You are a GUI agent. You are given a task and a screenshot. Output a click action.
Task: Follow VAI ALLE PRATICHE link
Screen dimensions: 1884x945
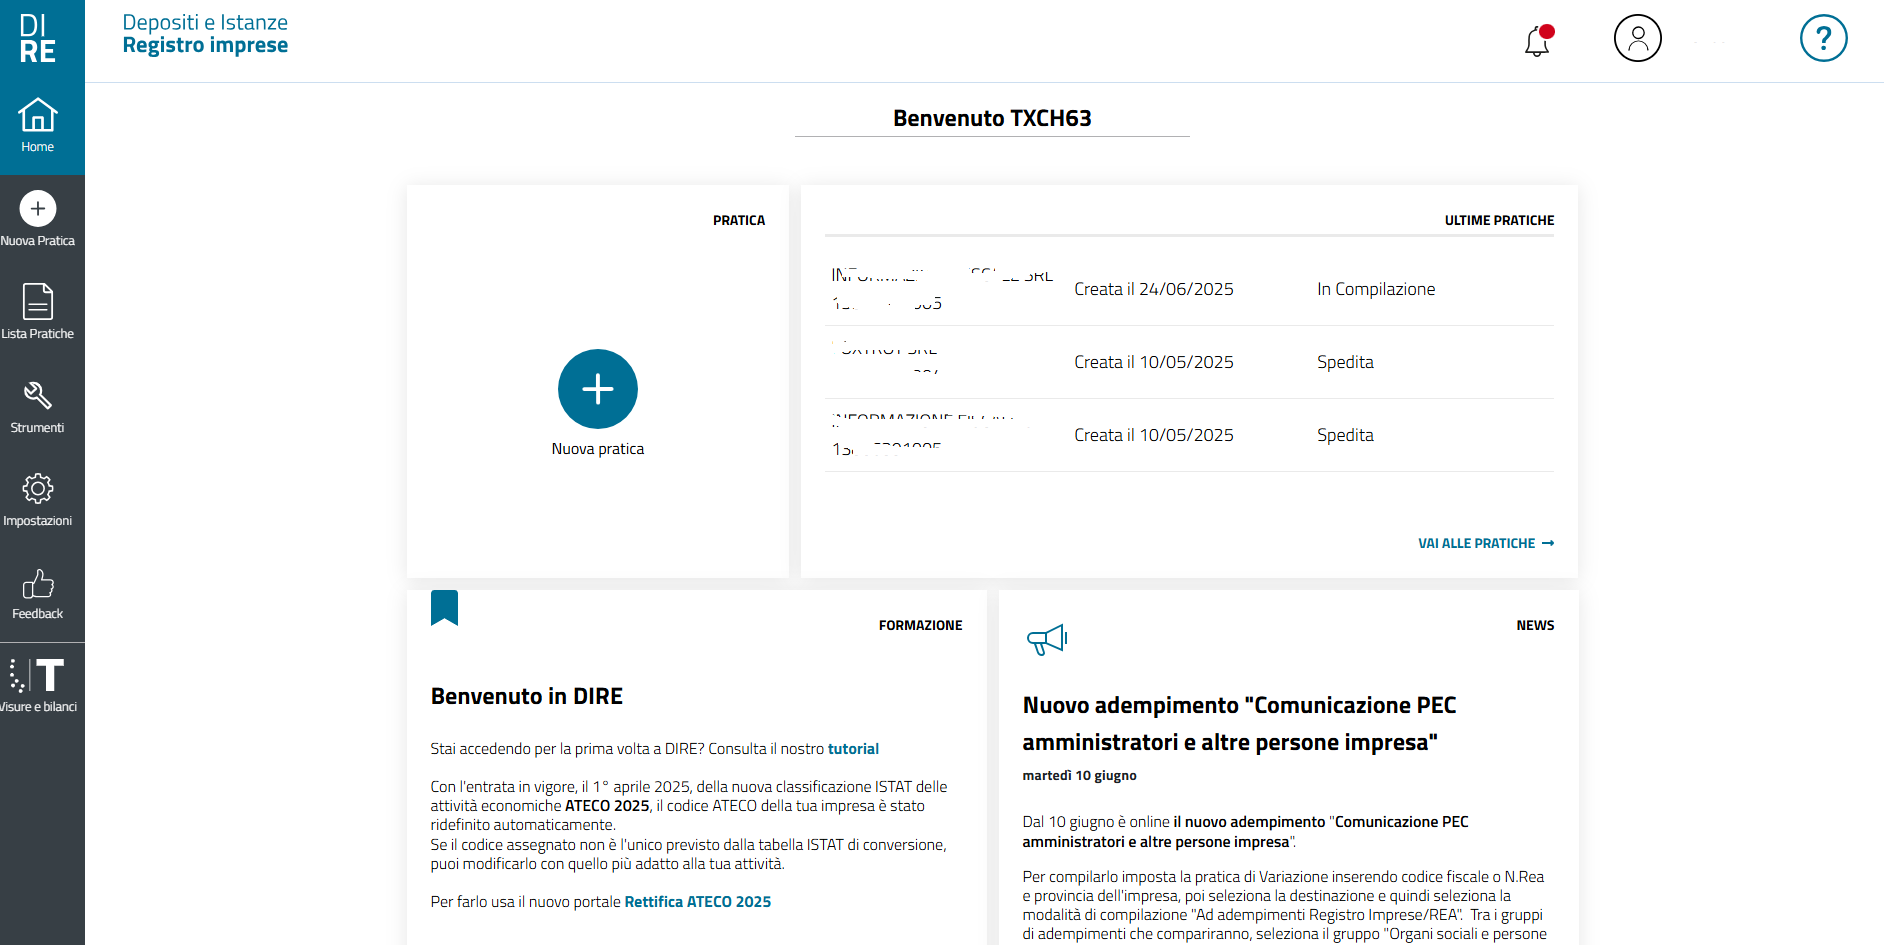pos(1486,543)
